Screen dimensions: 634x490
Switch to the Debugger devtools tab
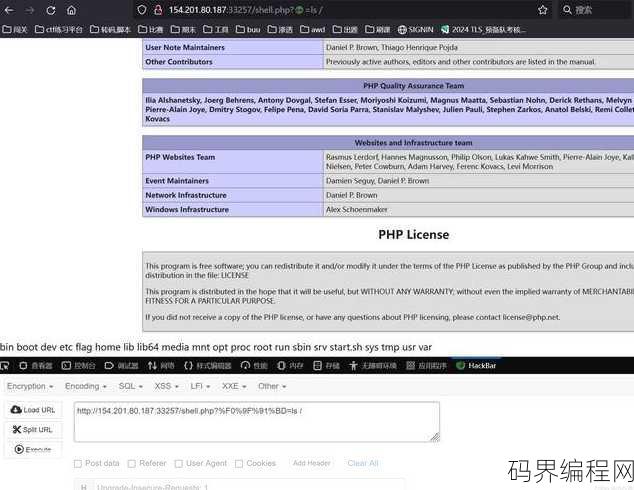click(121, 366)
